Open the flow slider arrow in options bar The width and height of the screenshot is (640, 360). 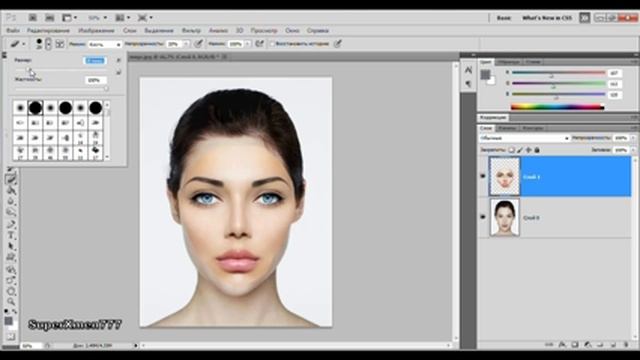[247, 44]
